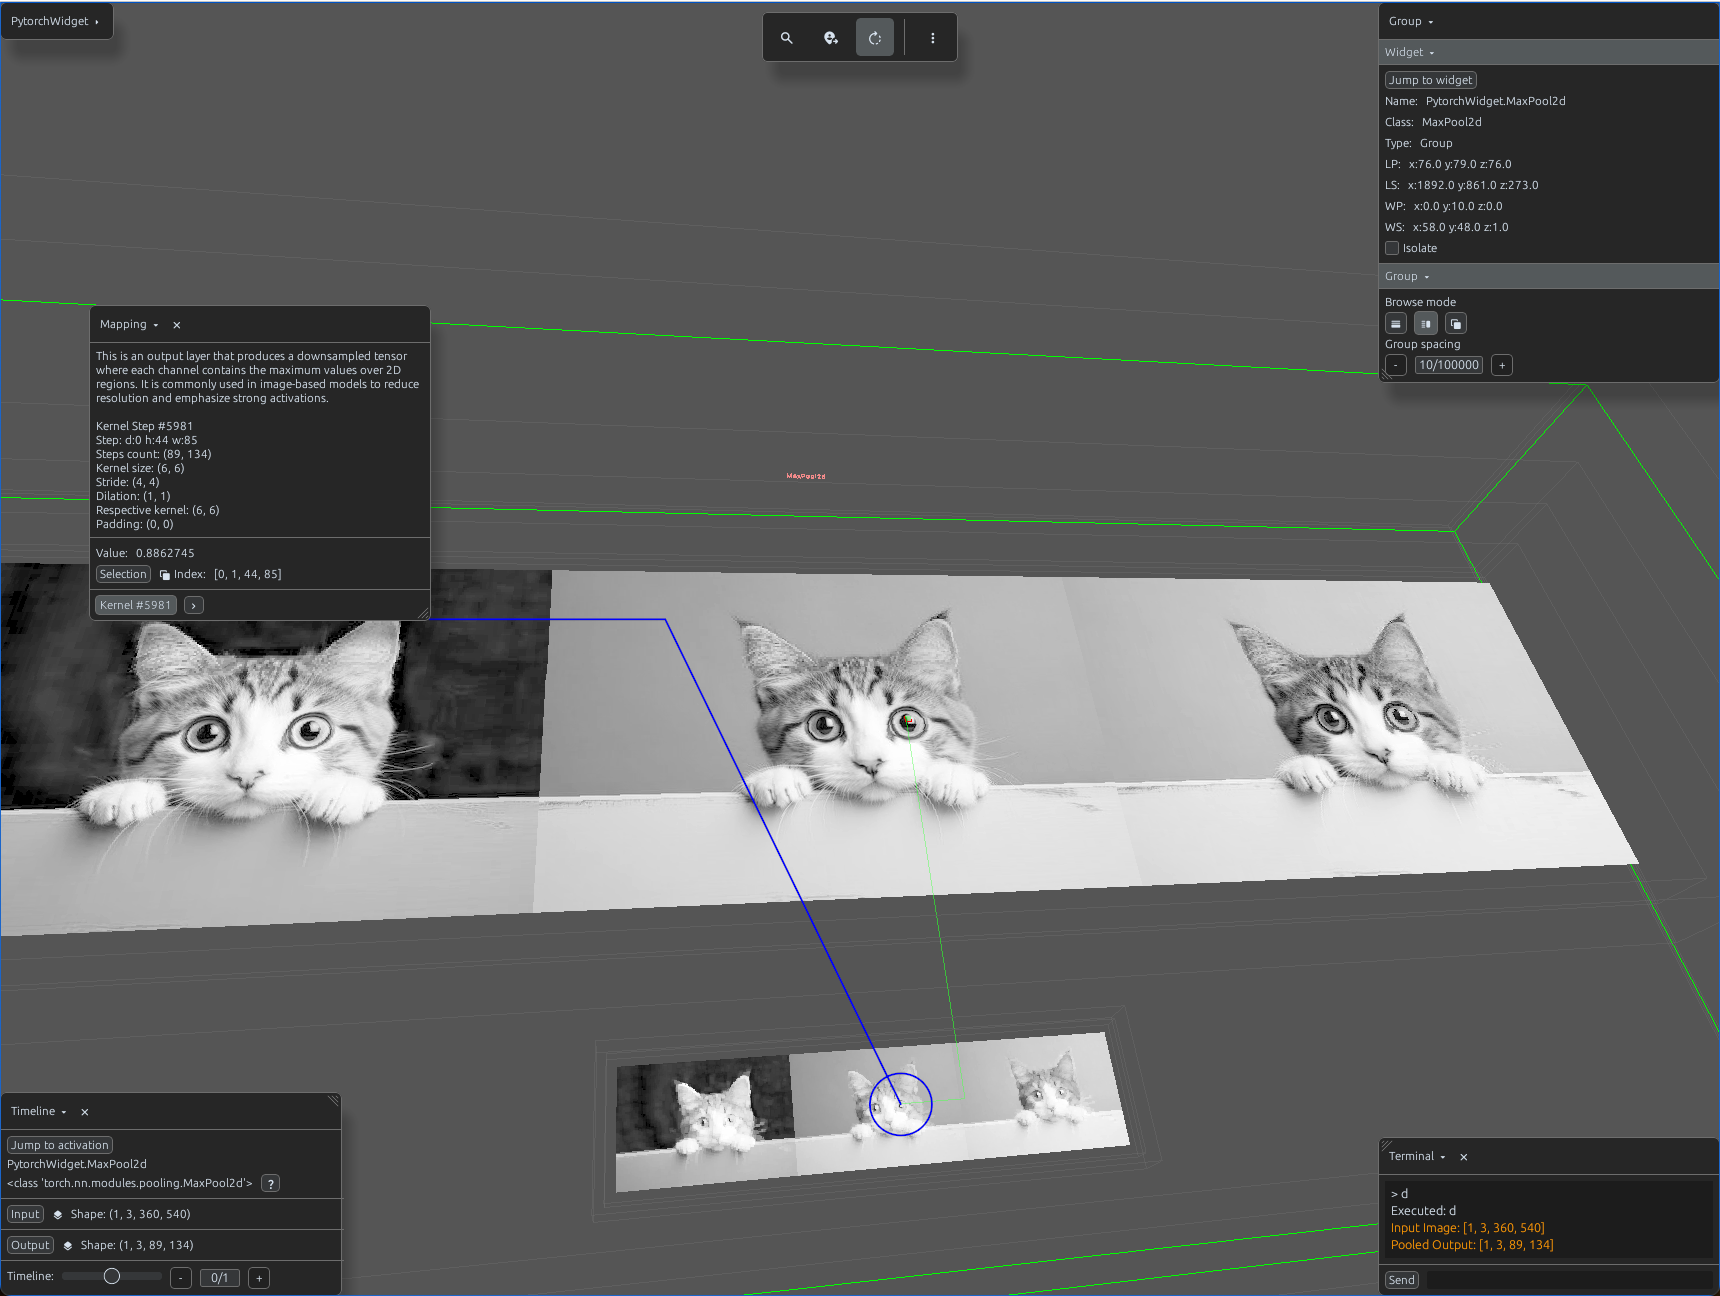
Task: Open the Timeline panel title menu
Action: pyautogui.click(x=39, y=1112)
